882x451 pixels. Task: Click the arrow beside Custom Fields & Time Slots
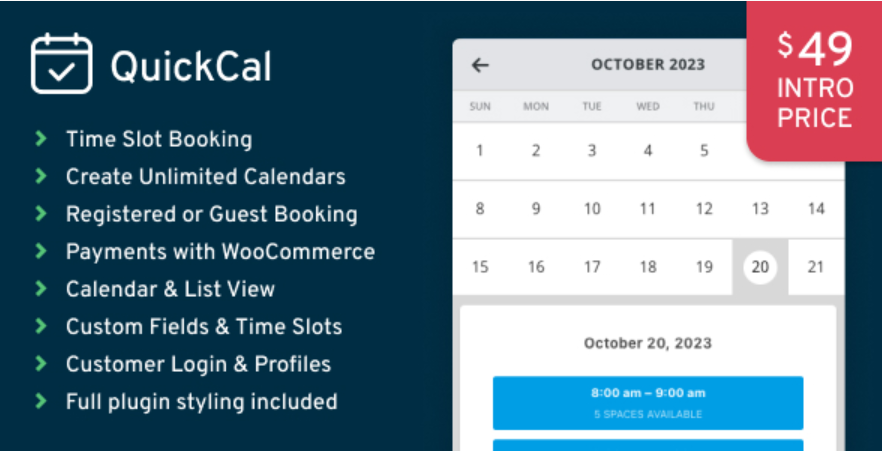tap(41, 327)
